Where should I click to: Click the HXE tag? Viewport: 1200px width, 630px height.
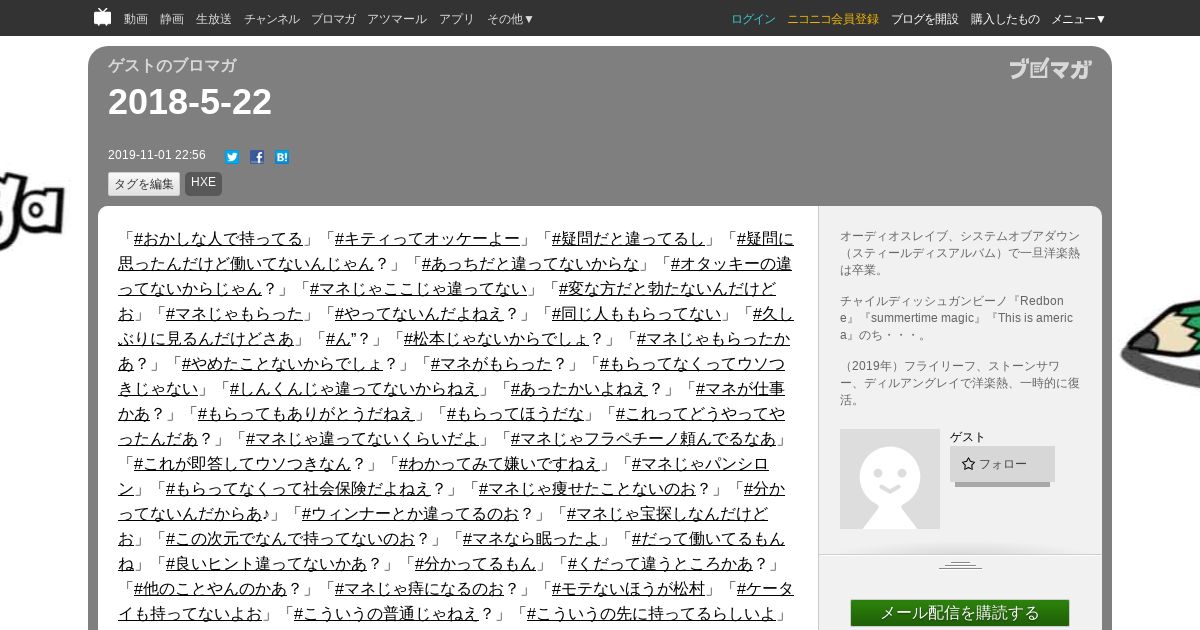[203, 183]
